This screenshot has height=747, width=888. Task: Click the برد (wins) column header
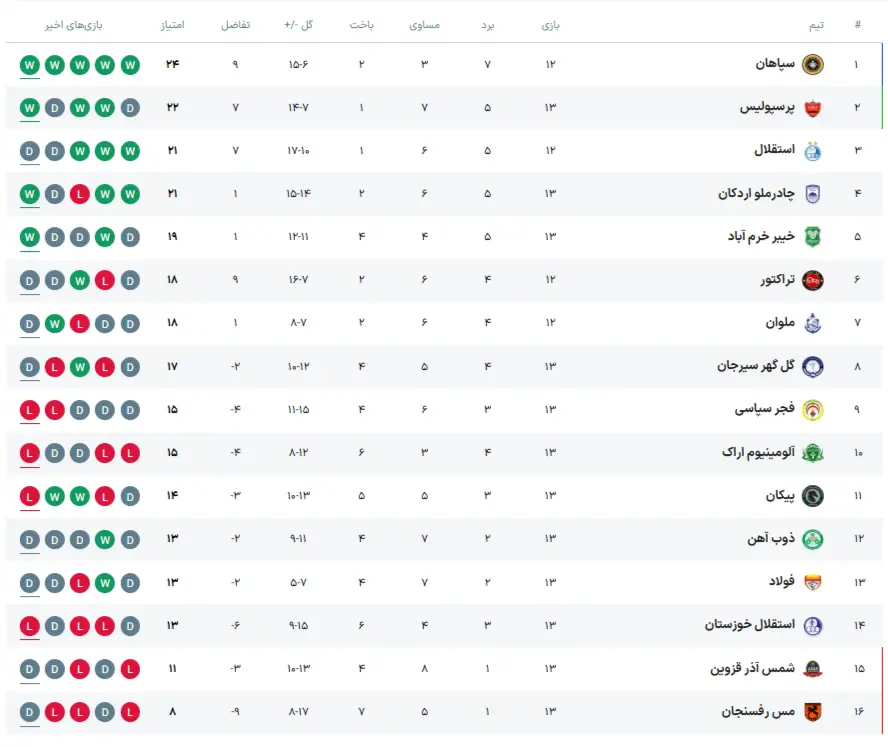point(488,25)
